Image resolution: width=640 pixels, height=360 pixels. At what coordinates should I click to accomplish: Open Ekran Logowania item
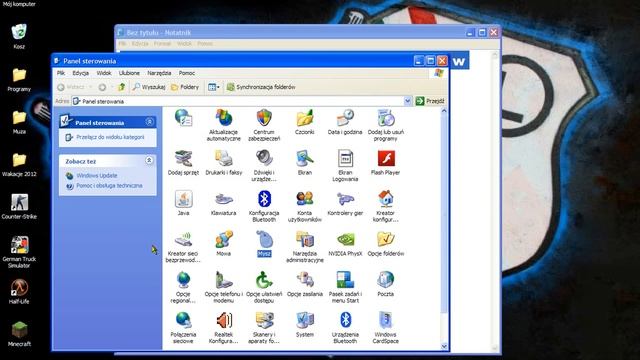point(345,165)
